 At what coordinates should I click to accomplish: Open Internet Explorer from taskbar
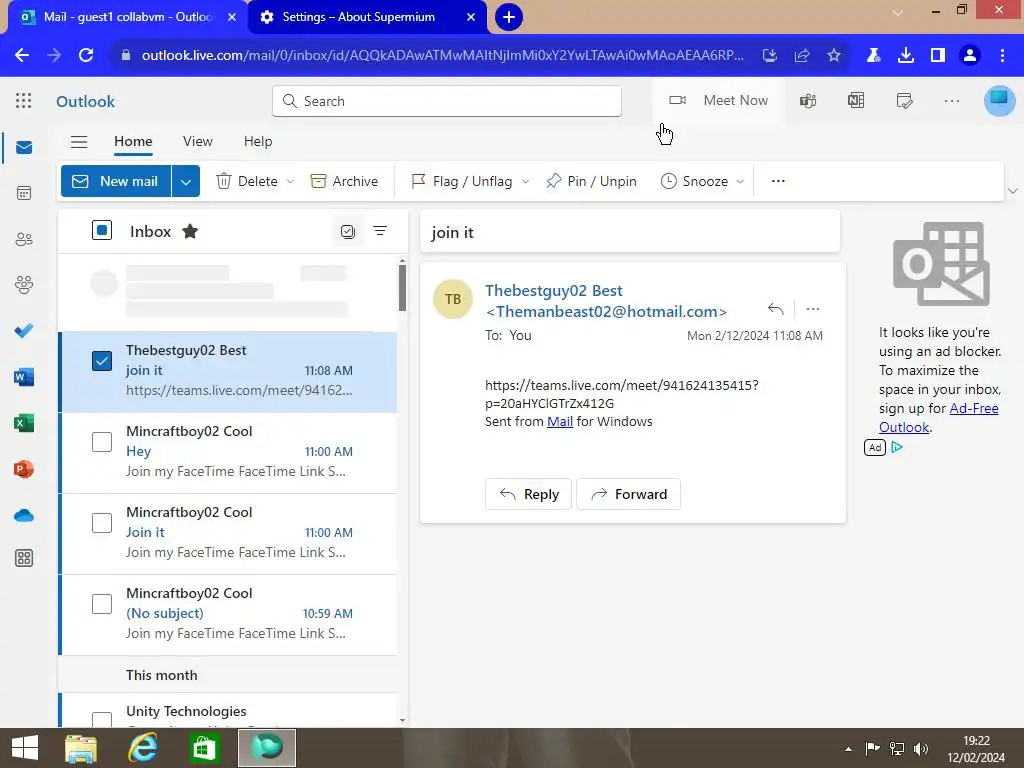(142, 748)
